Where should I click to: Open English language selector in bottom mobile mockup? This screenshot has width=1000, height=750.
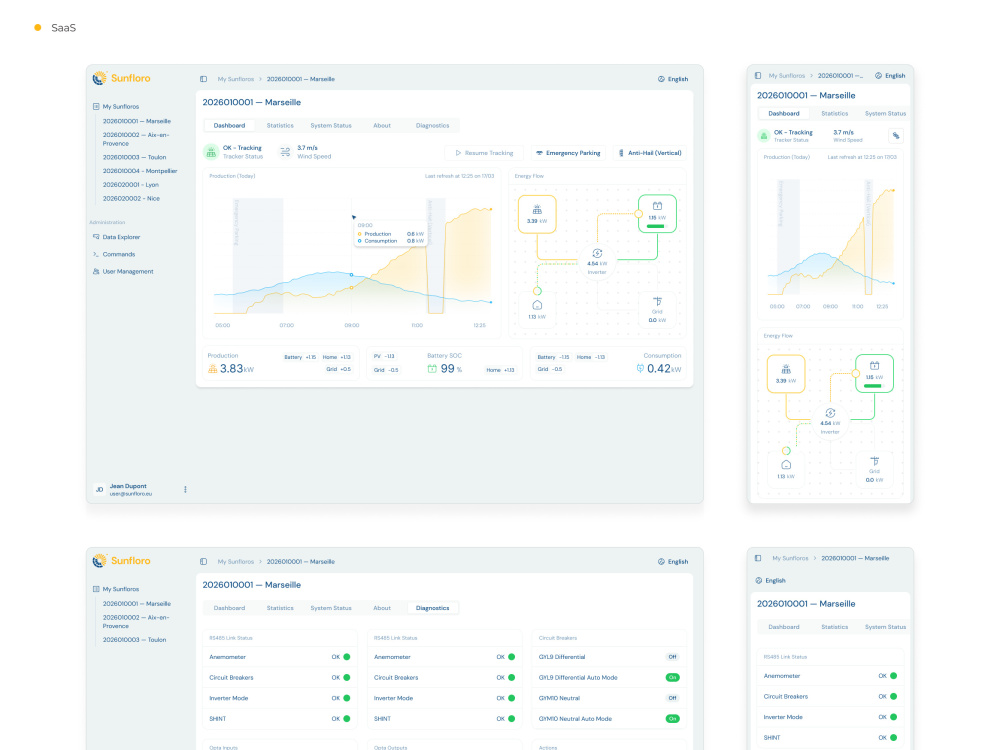(x=770, y=580)
